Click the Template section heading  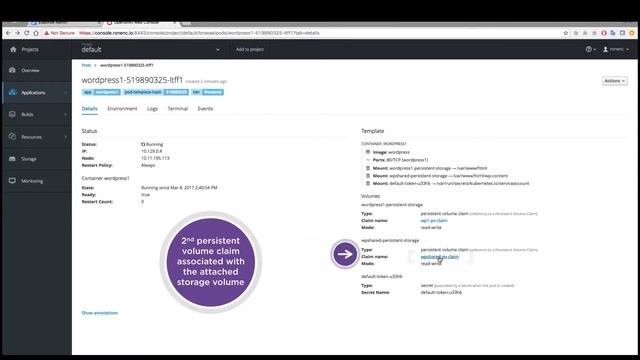373,131
